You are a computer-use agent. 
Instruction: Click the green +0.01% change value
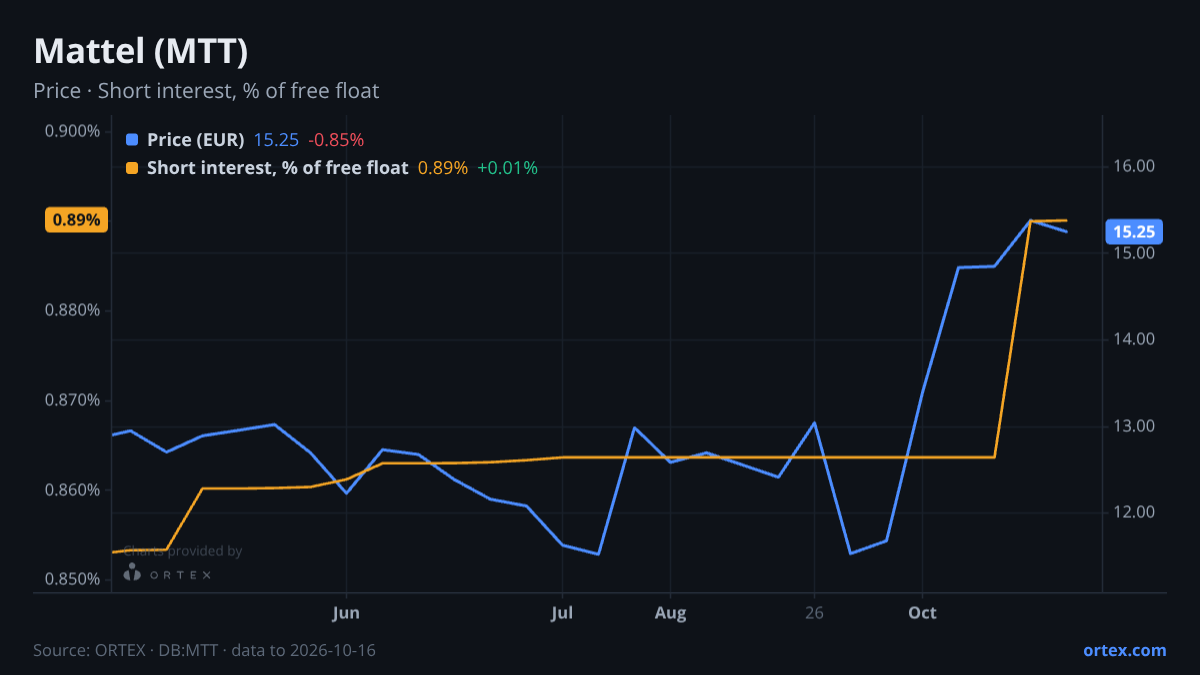[x=507, y=168]
